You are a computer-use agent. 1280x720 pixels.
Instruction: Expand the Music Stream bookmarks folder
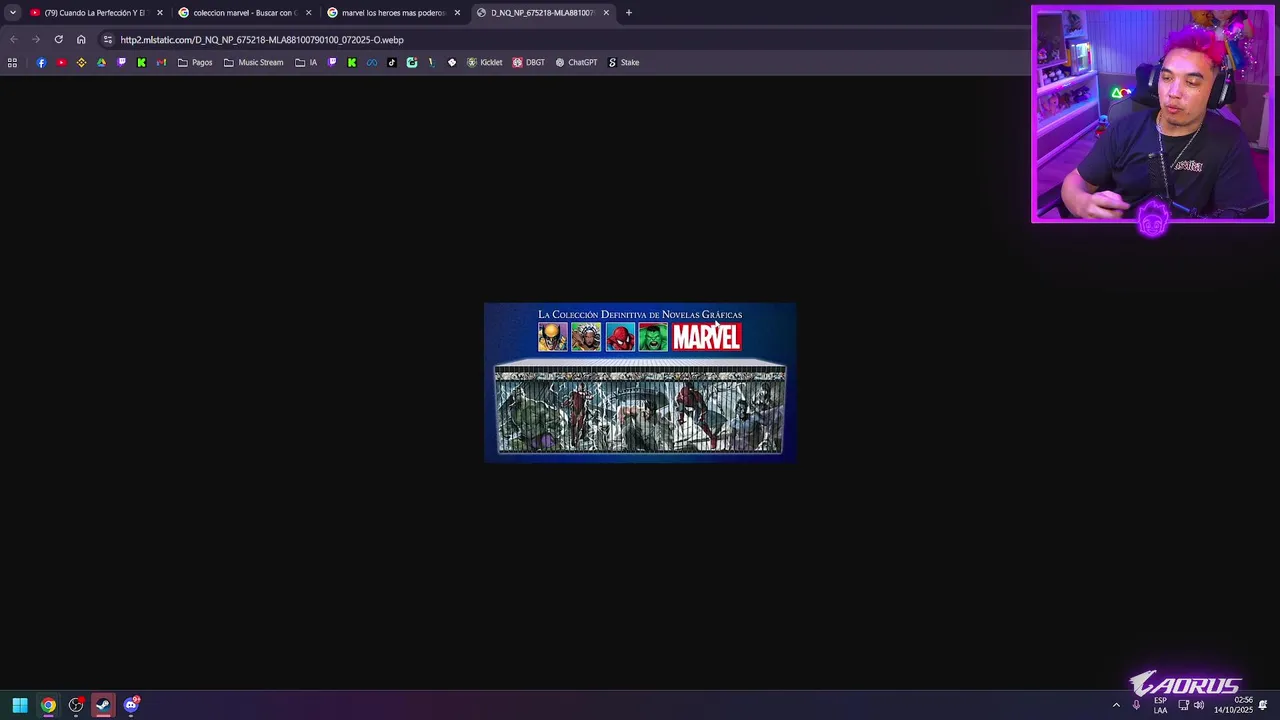tap(254, 62)
